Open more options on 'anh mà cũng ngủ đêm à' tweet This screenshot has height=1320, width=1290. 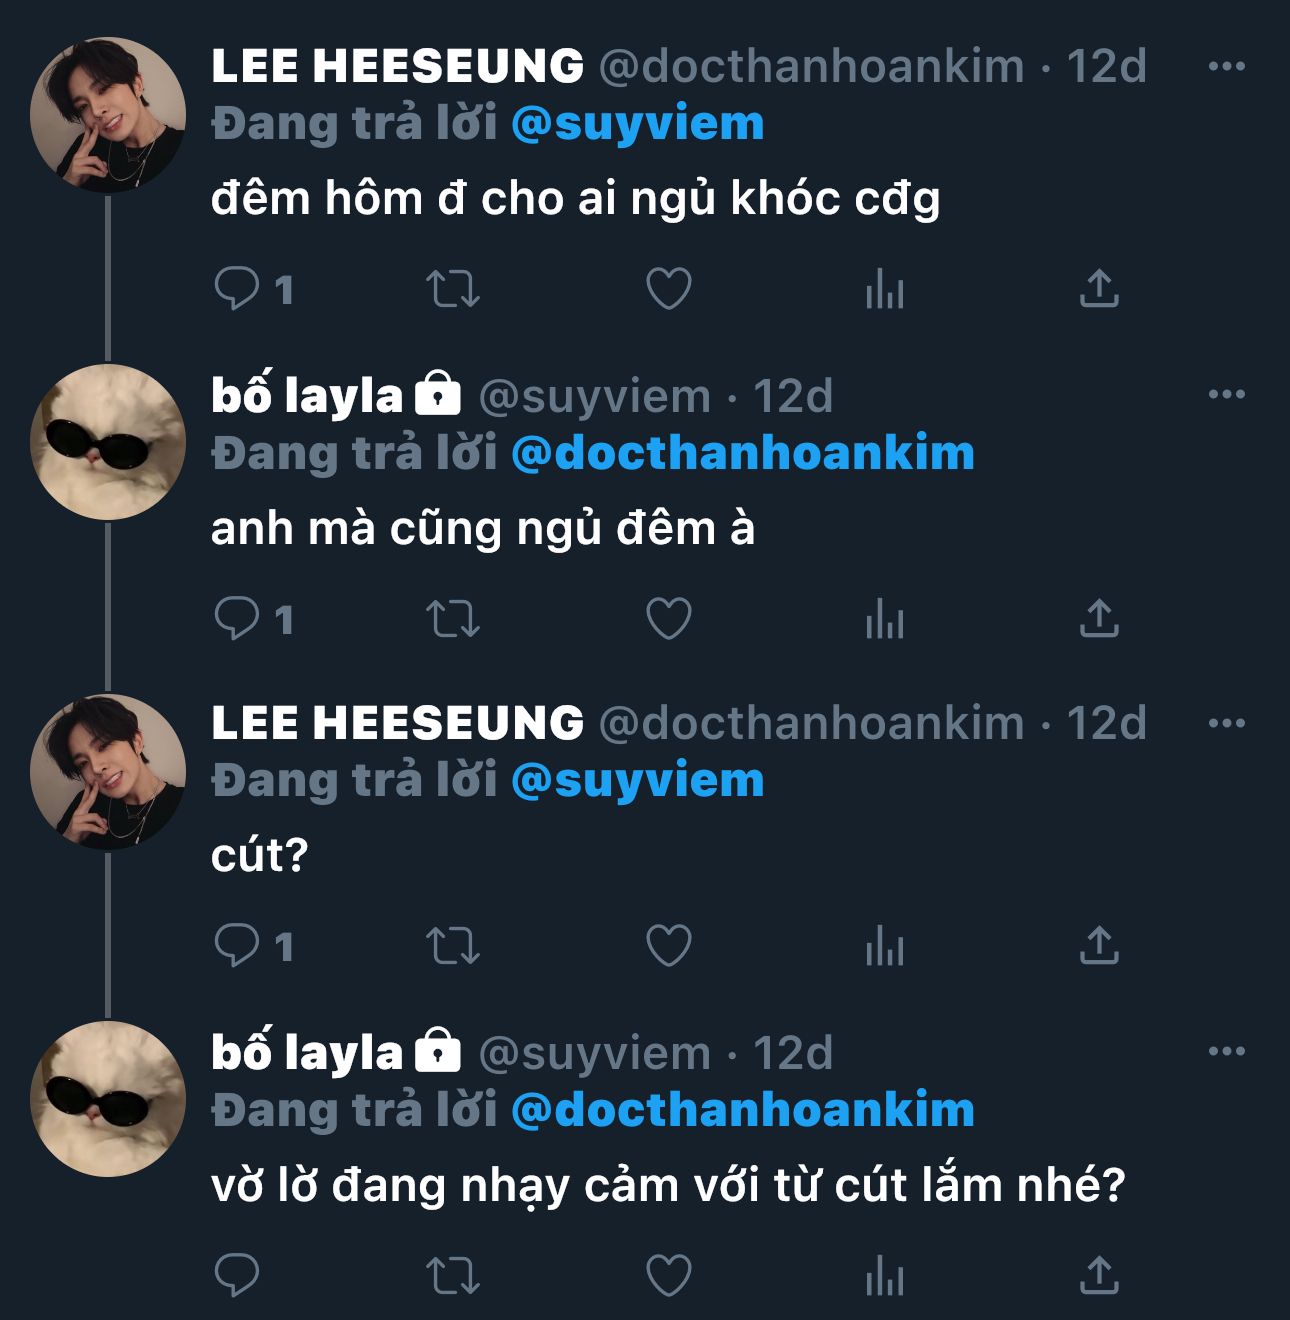click(1226, 394)
